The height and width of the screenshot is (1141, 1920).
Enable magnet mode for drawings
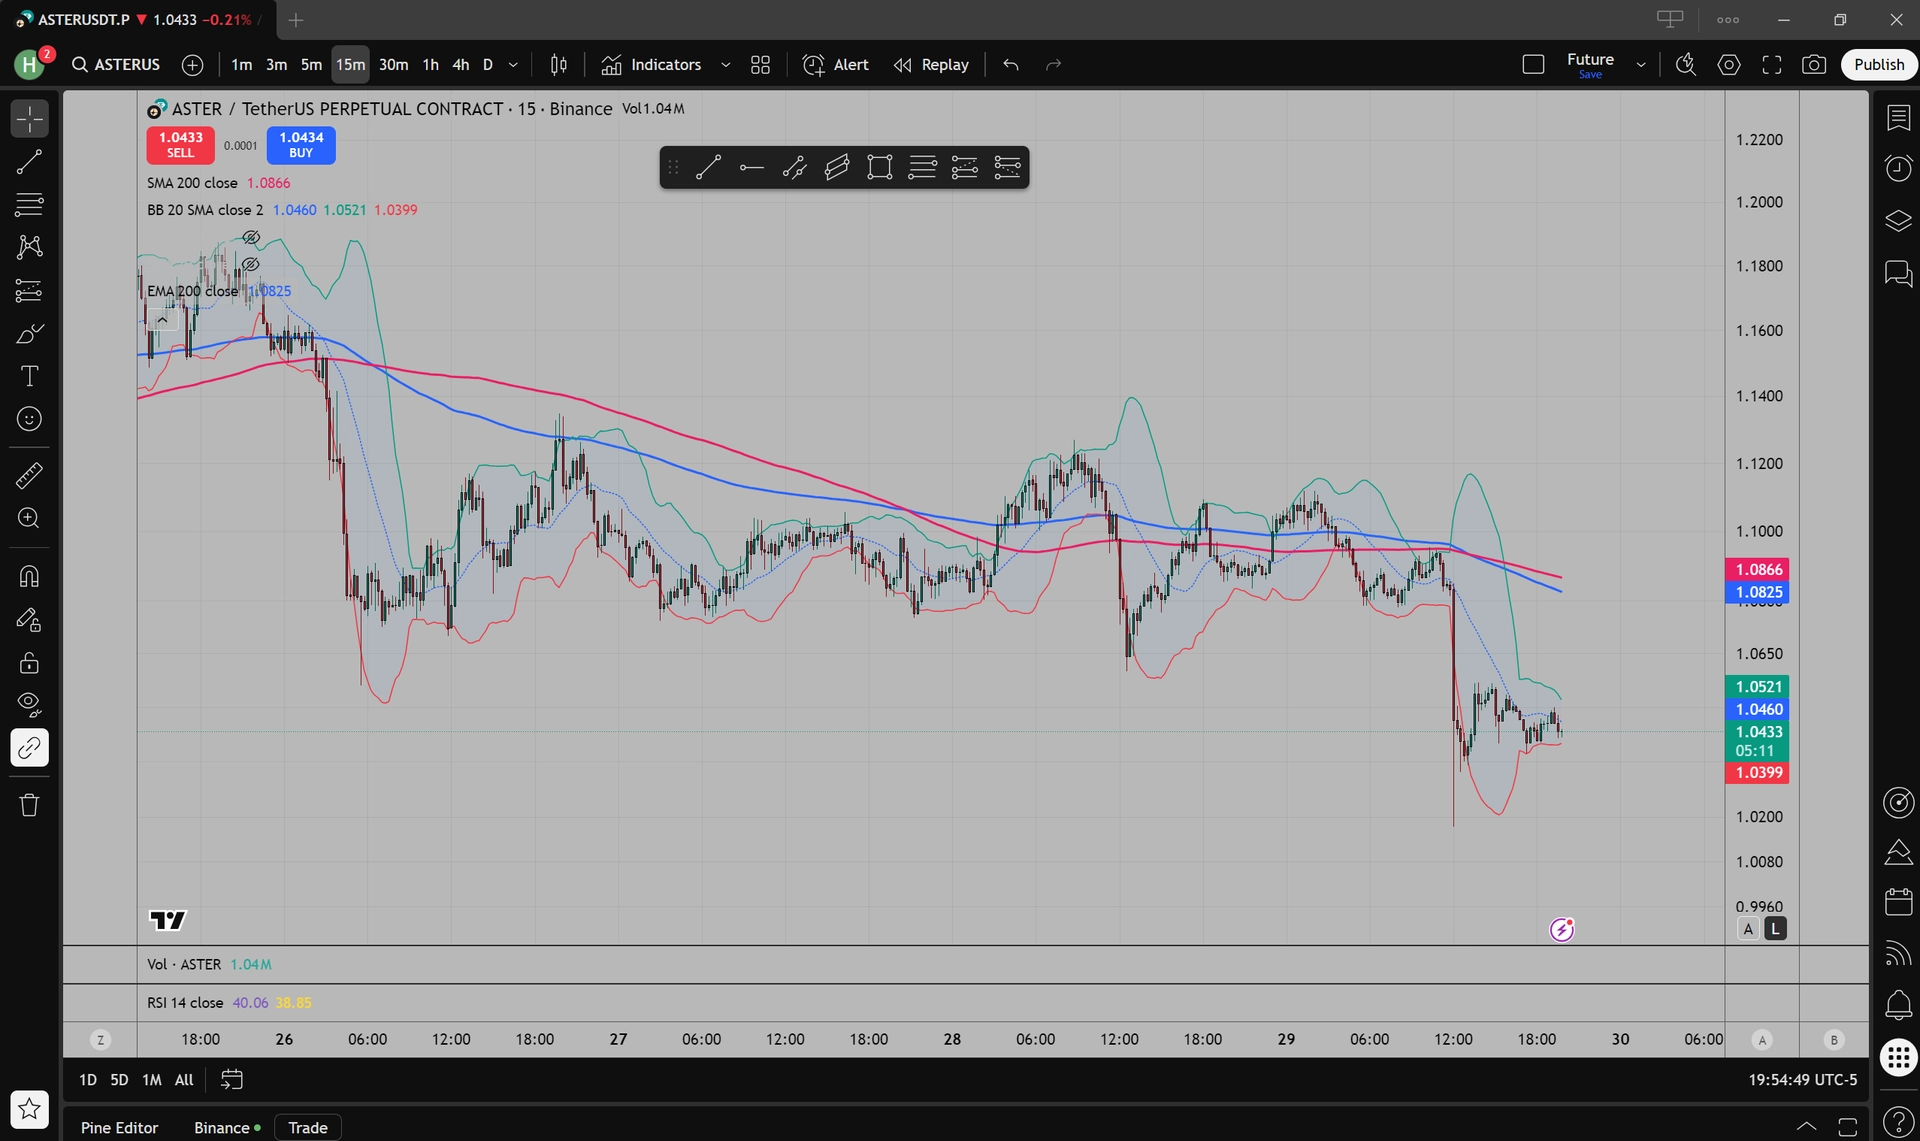click(x=29, y=577)
